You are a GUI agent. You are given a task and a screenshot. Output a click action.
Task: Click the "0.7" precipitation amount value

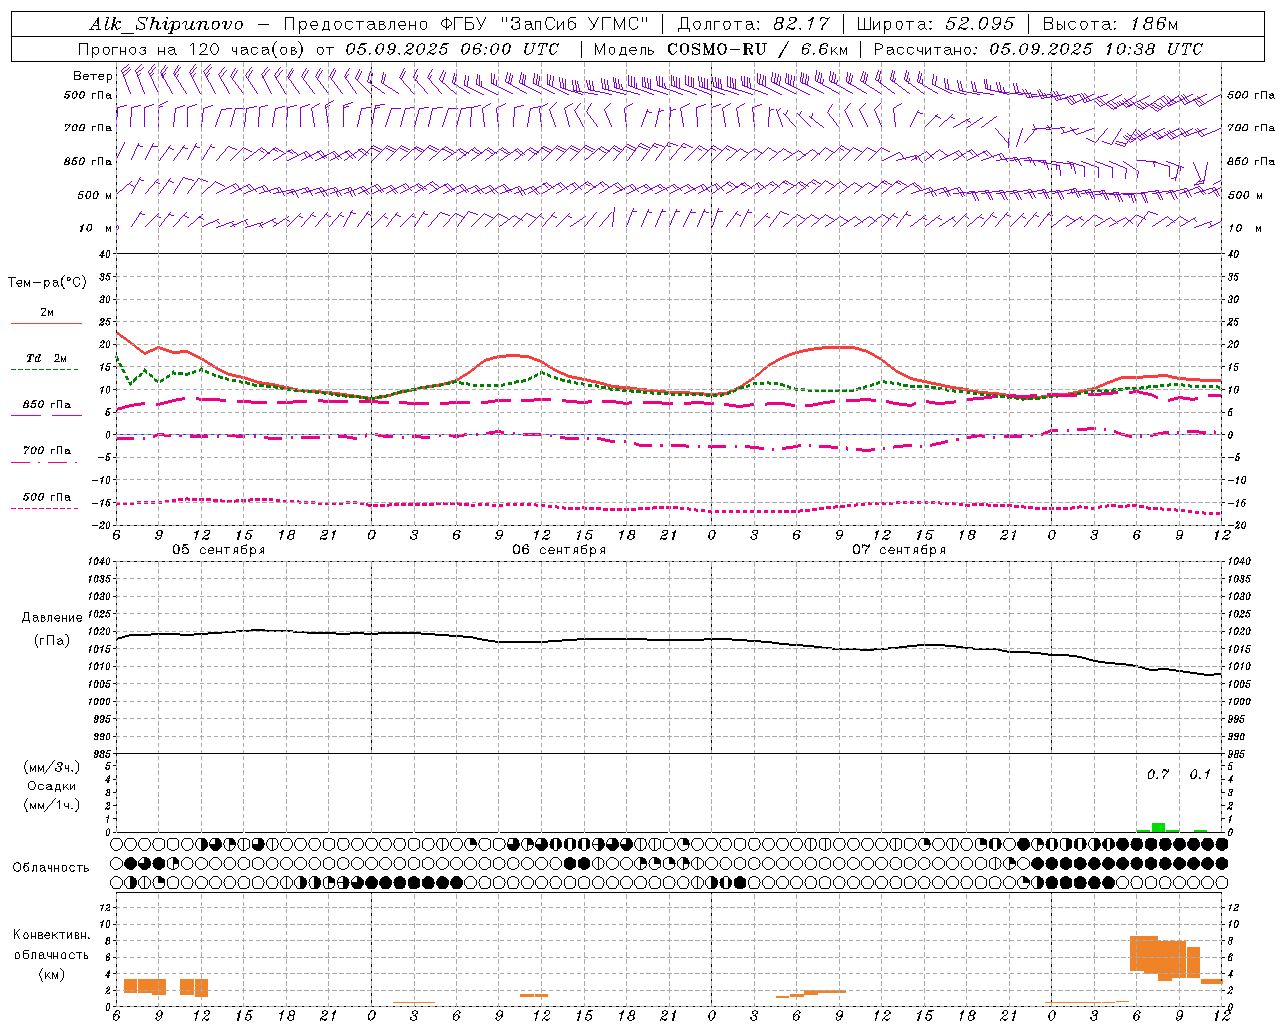[1158, 774]
